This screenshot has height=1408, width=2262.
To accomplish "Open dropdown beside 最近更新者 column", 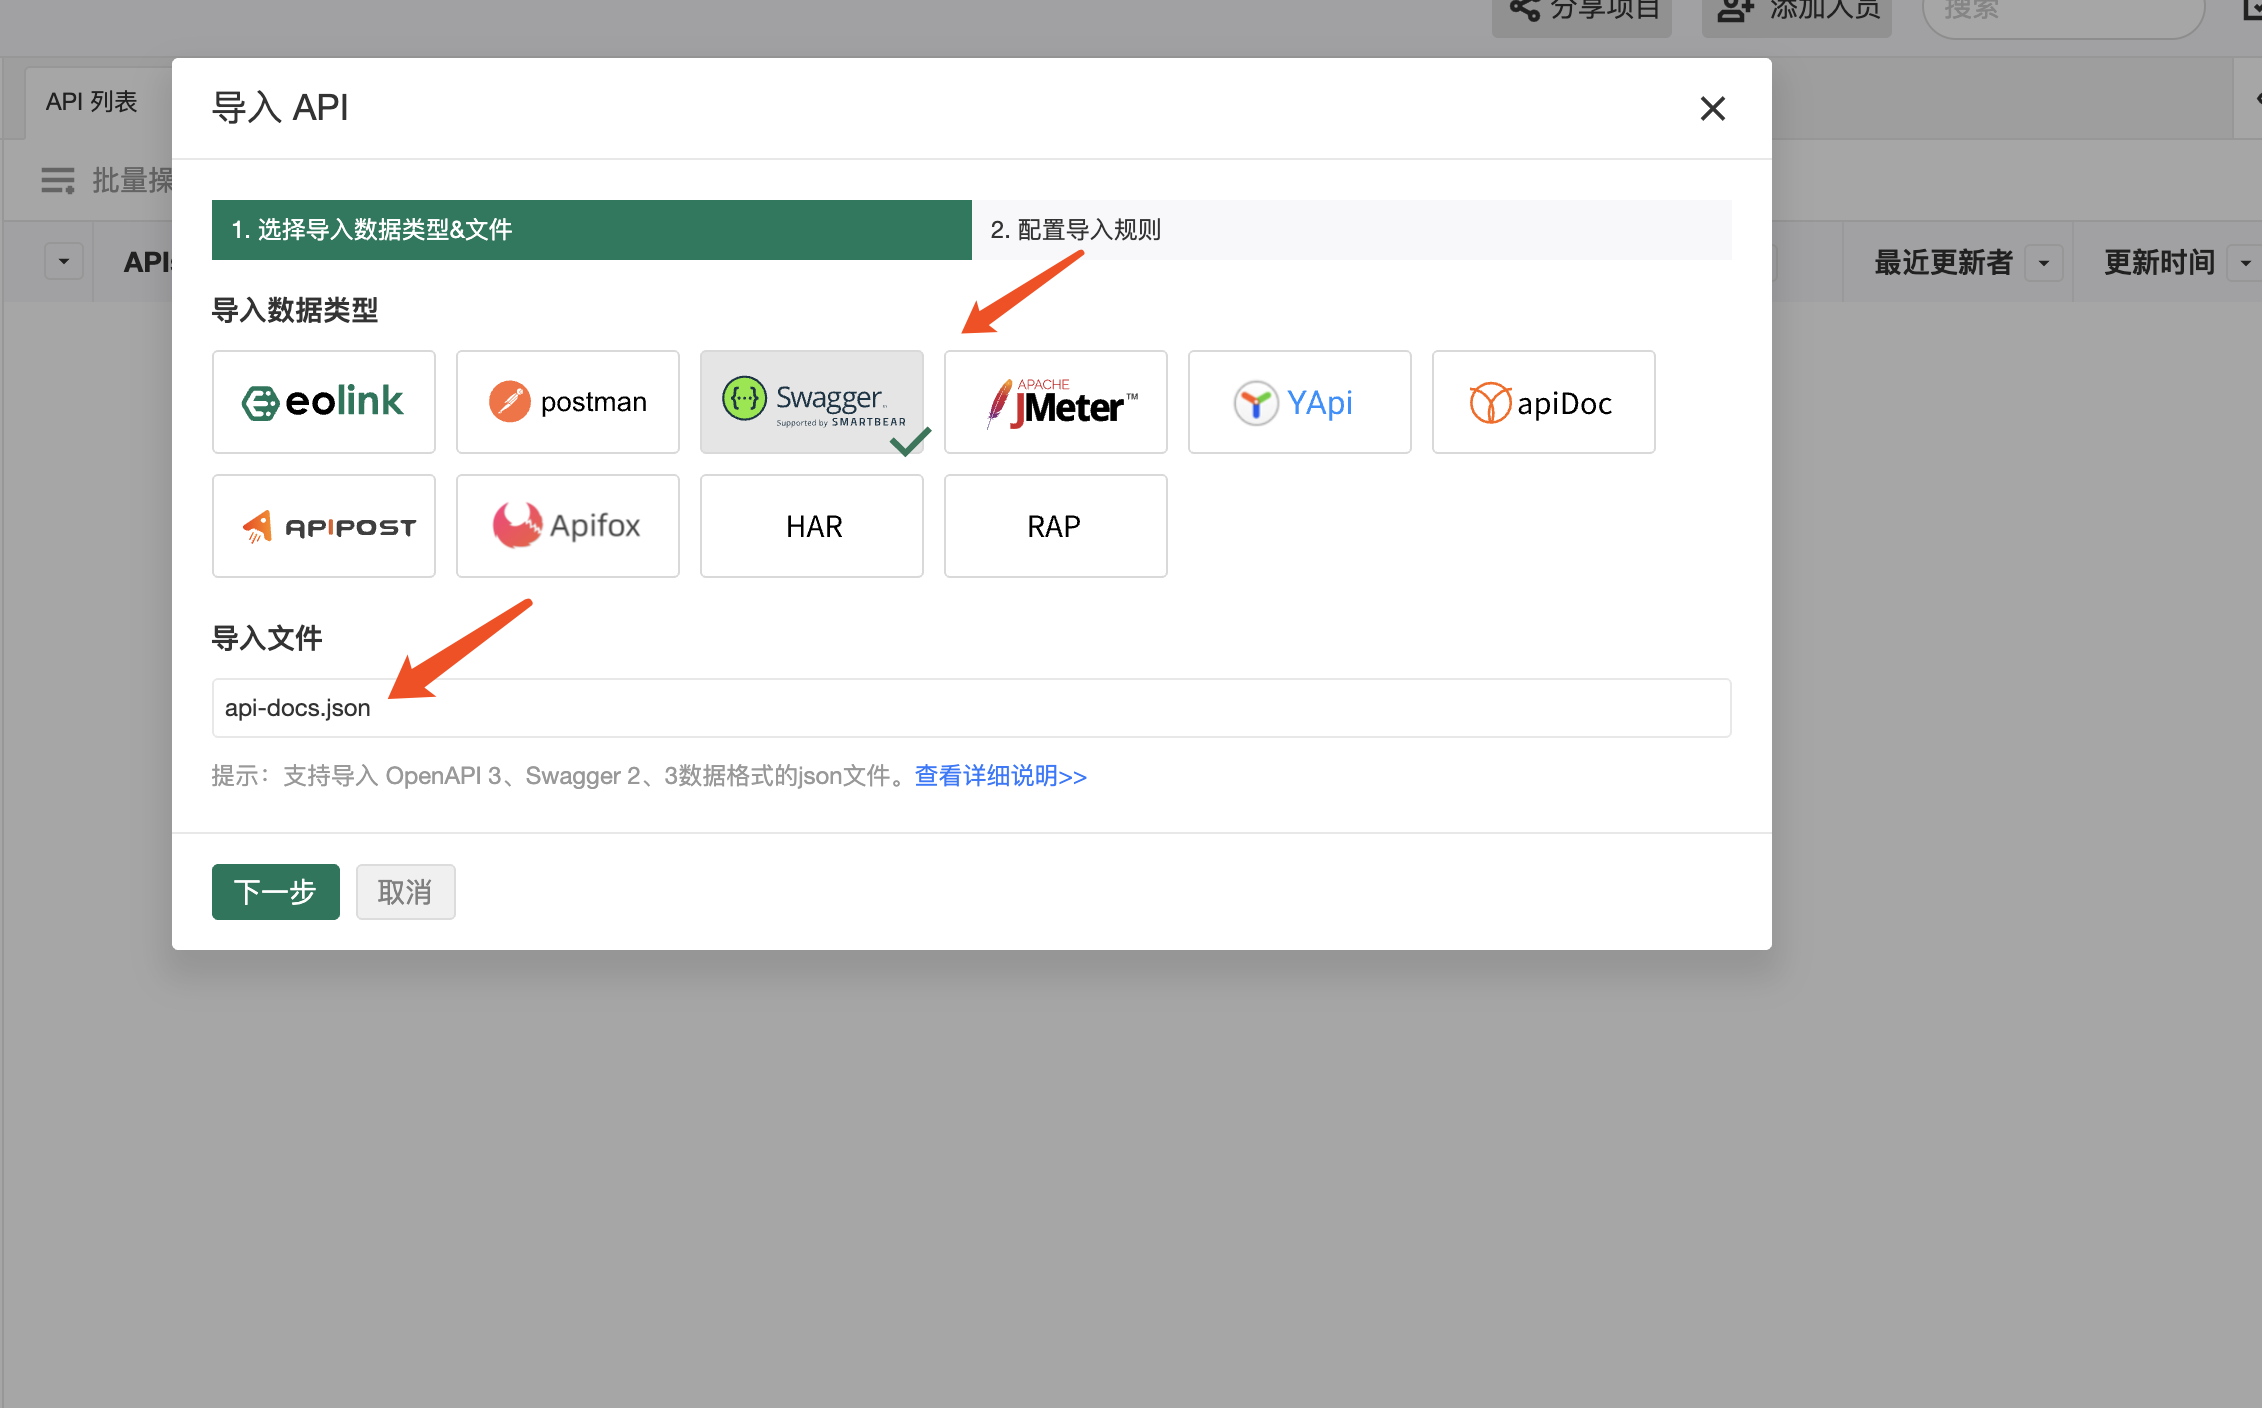I will pos(2044,263).
